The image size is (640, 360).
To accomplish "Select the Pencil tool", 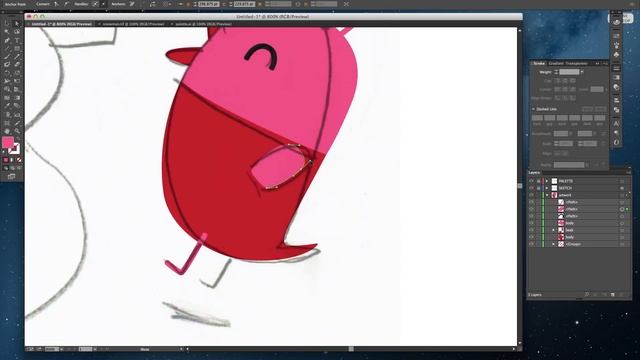I will pos(17,56).
